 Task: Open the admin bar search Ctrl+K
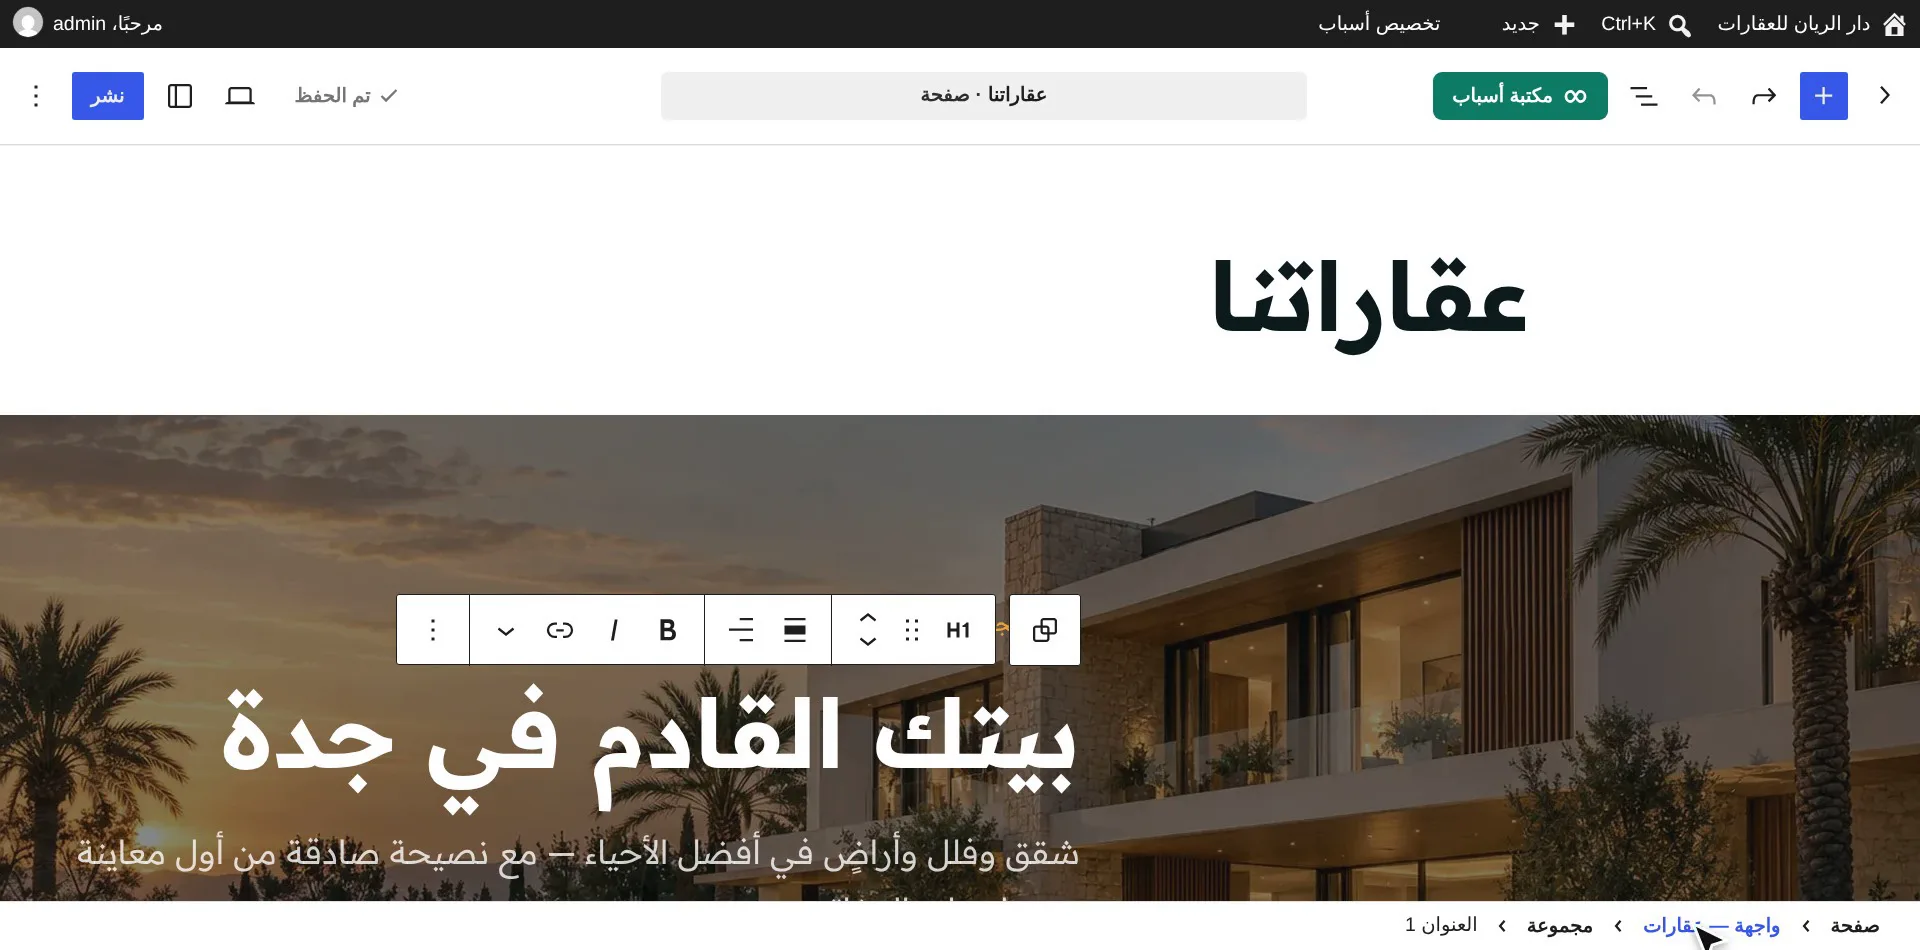(x=1646, y=24)
